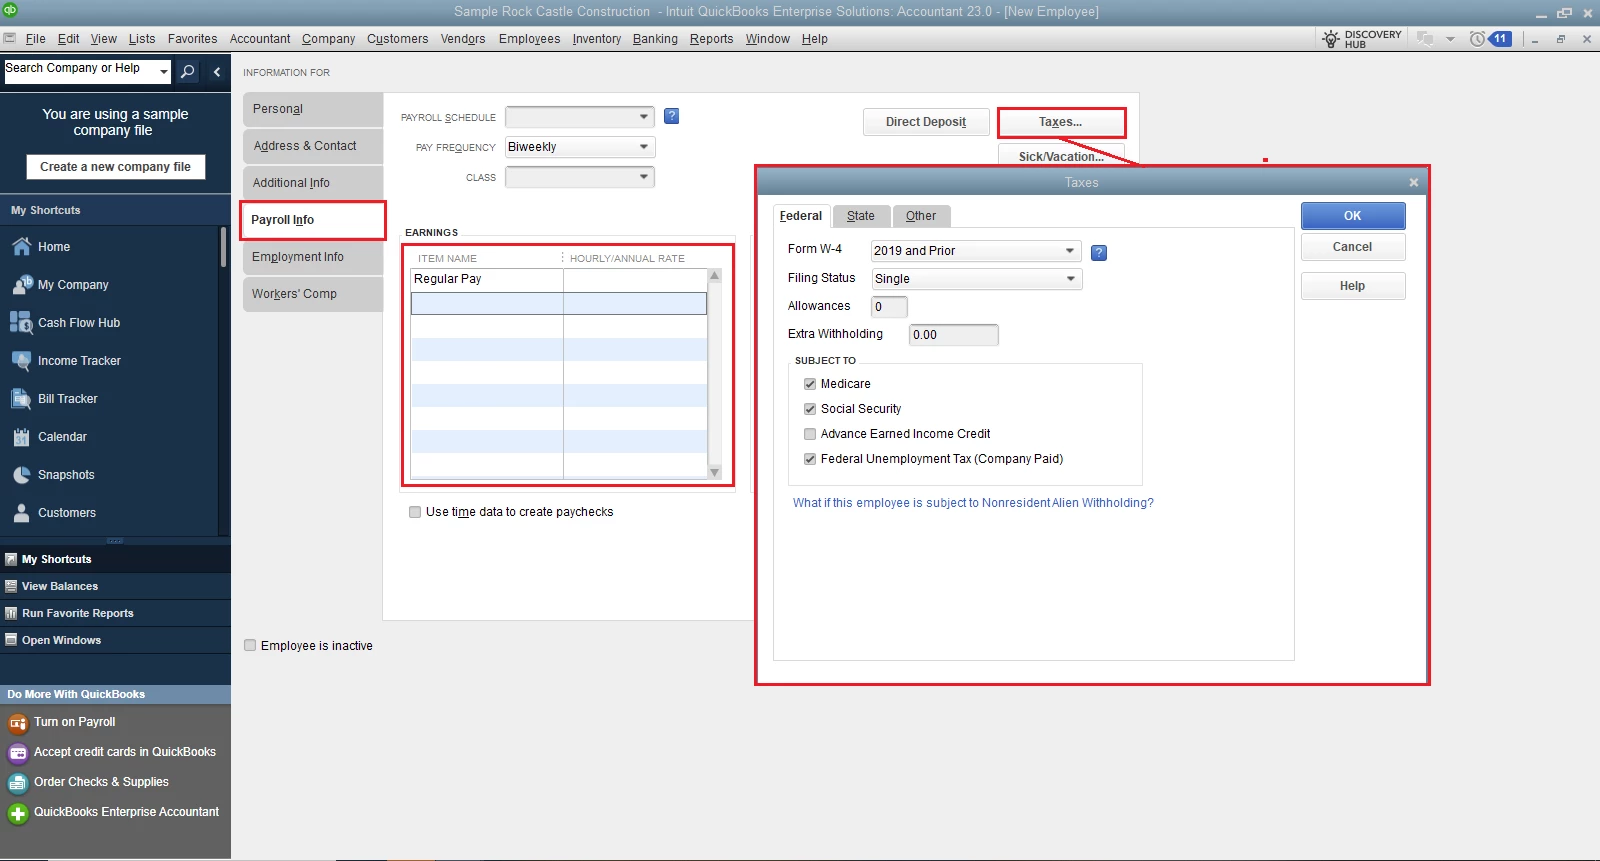
Task: Enable Advance Earned Income Credit checkbox
Action: (x=810, y=434)
